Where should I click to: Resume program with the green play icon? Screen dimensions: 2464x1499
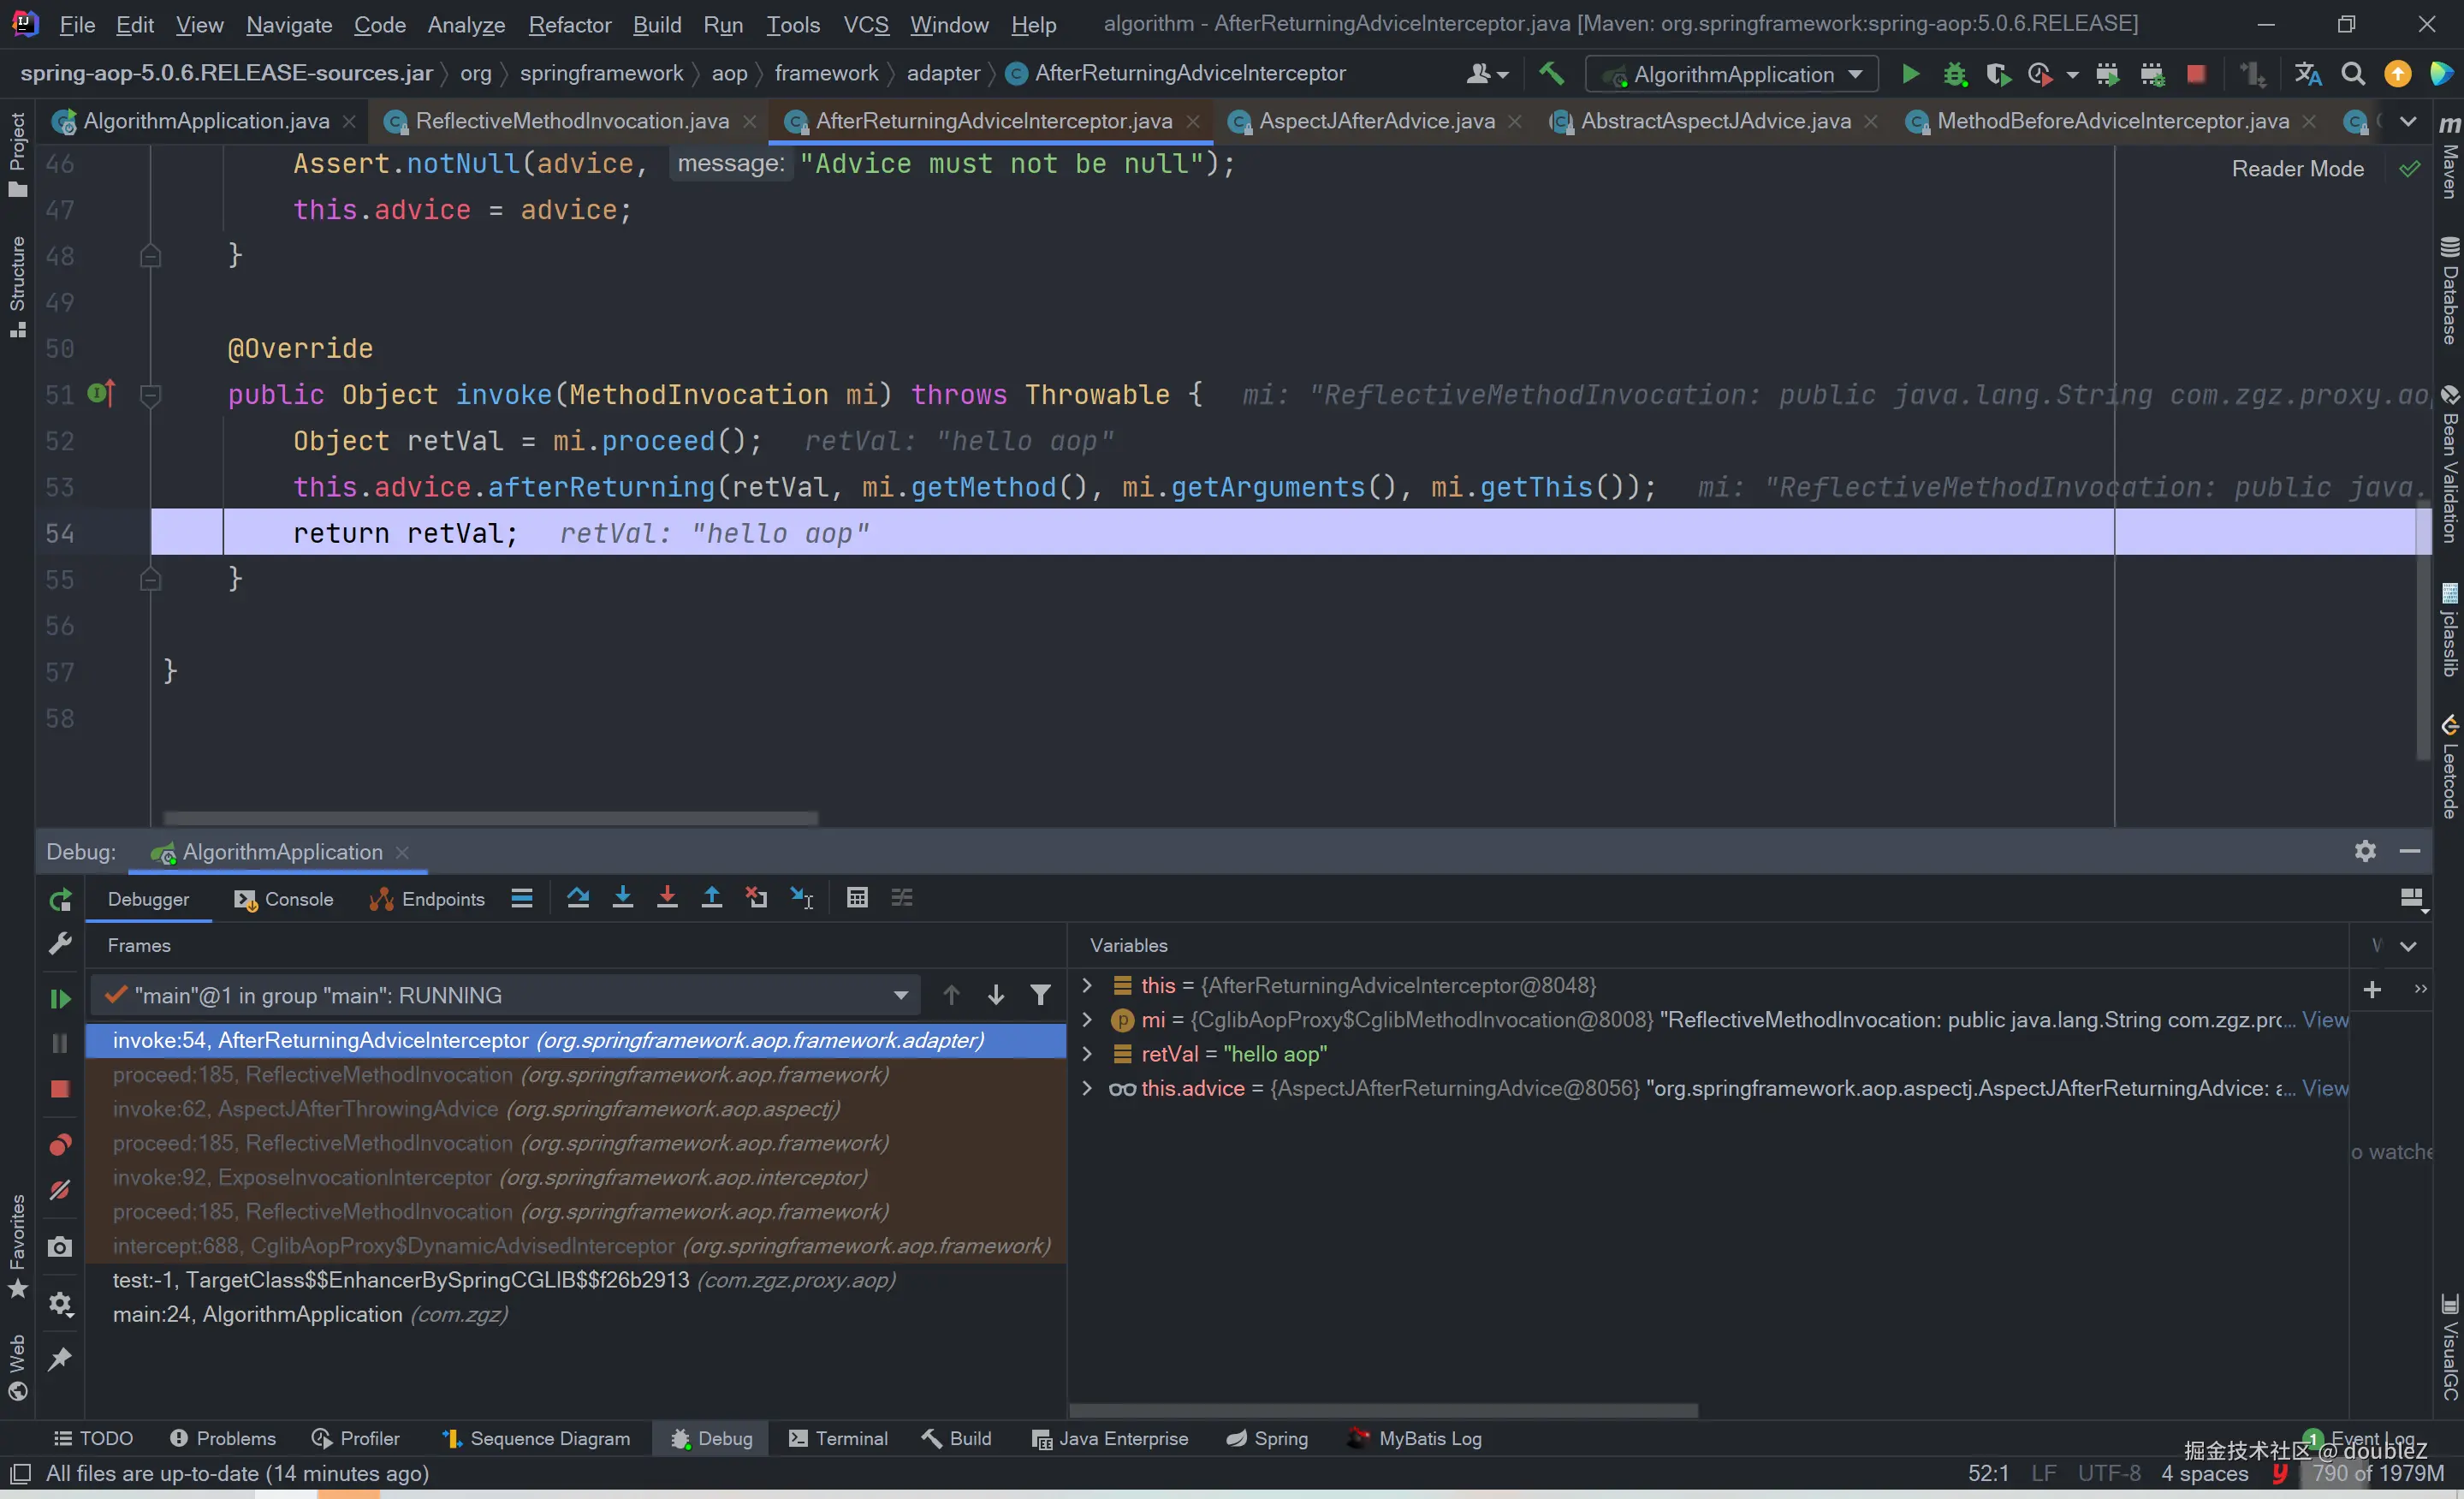point(60,998)
